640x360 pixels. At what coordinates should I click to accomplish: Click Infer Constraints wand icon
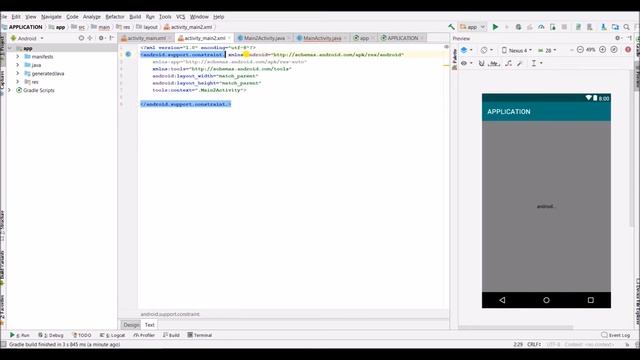point(520,63)
